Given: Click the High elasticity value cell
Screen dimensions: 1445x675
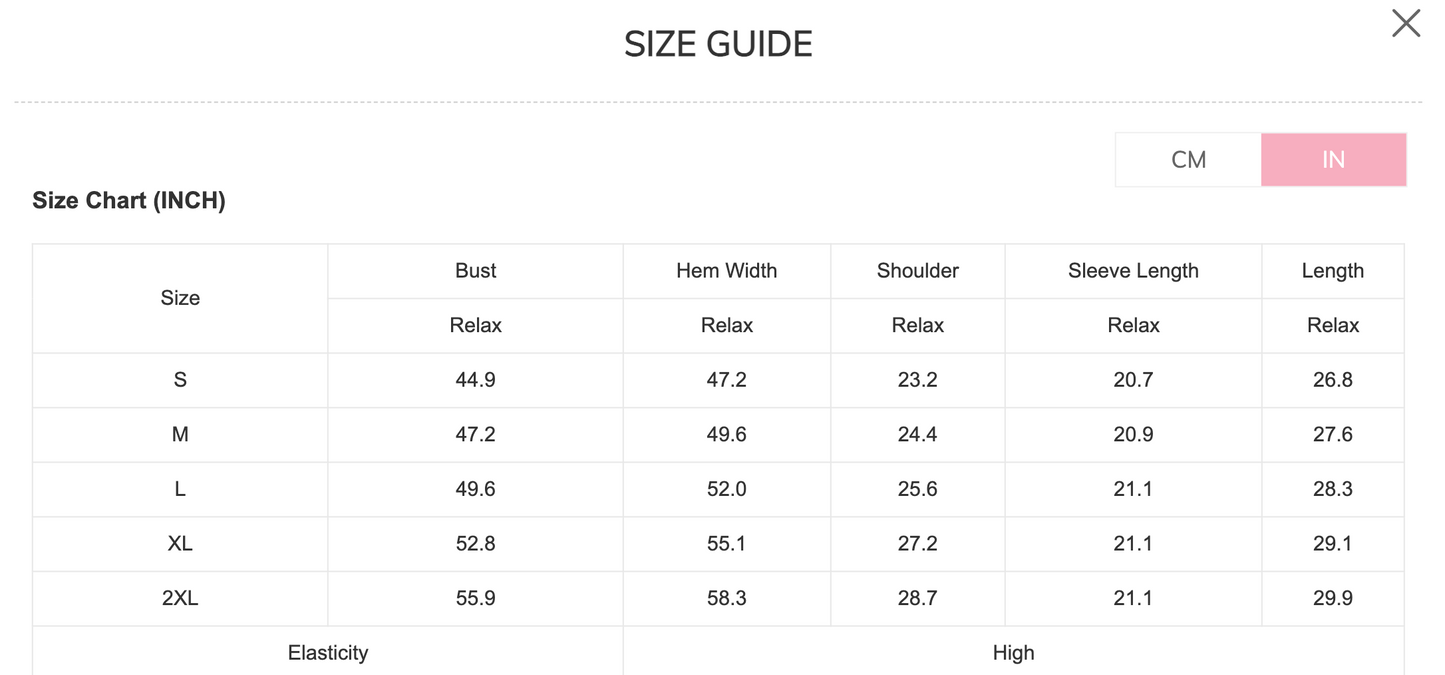Looking at the screenshot, I should point(1013,653).
